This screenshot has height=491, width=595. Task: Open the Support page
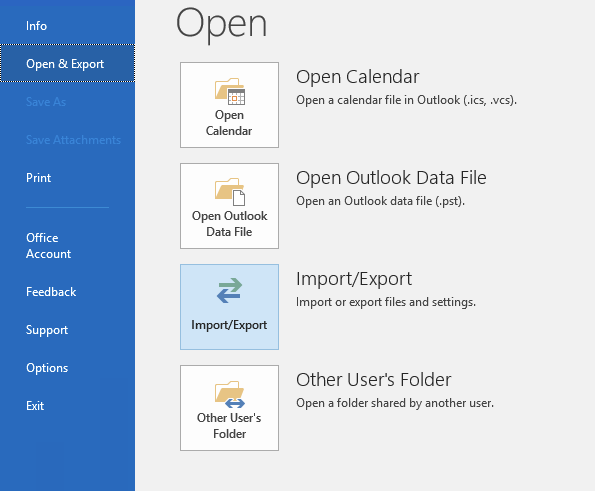click(47, 330)
